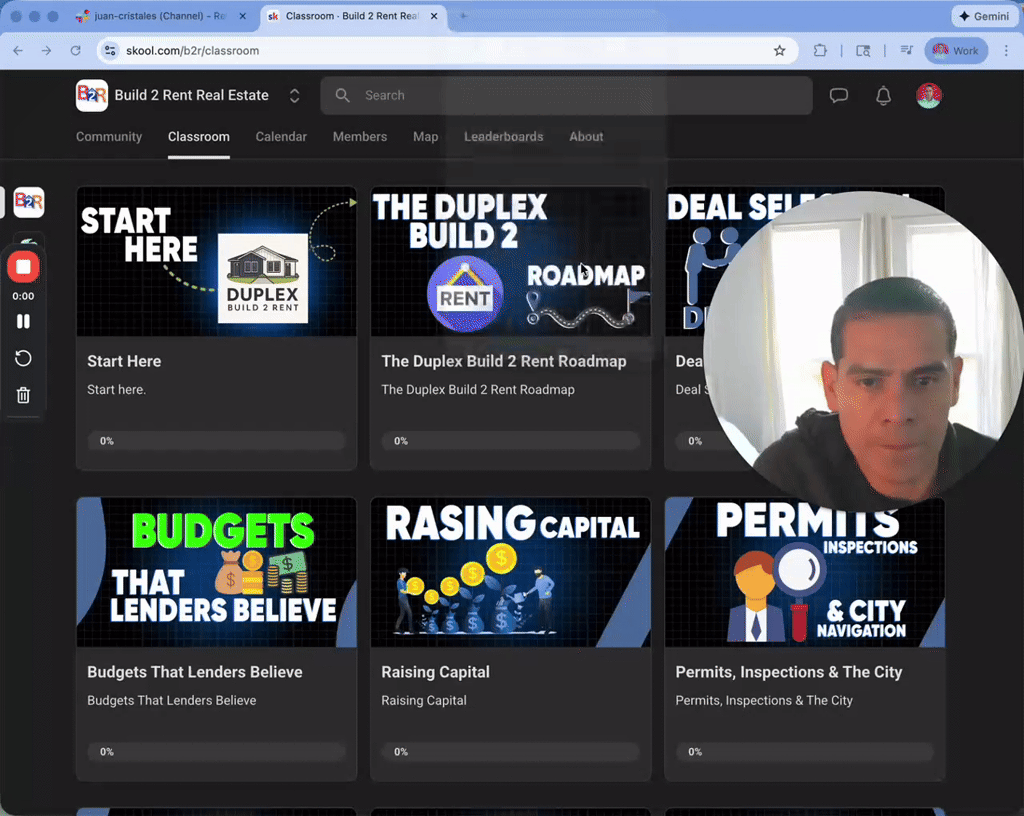This screenshot has width=1024, height=816.
Task: Open the Budgets That Lenders Believe thumbnail
Action: [217, 573]
